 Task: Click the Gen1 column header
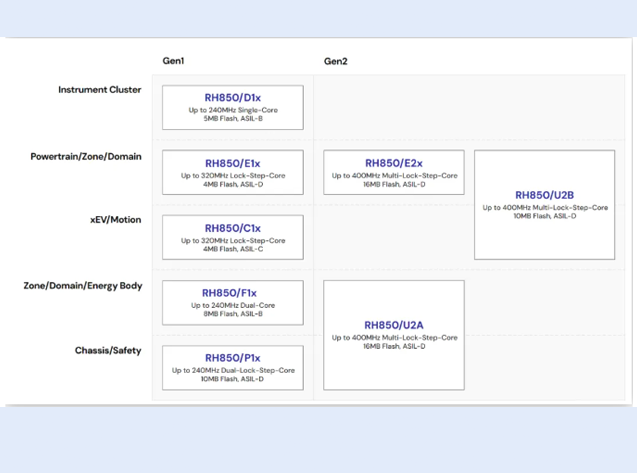point(173,61)
